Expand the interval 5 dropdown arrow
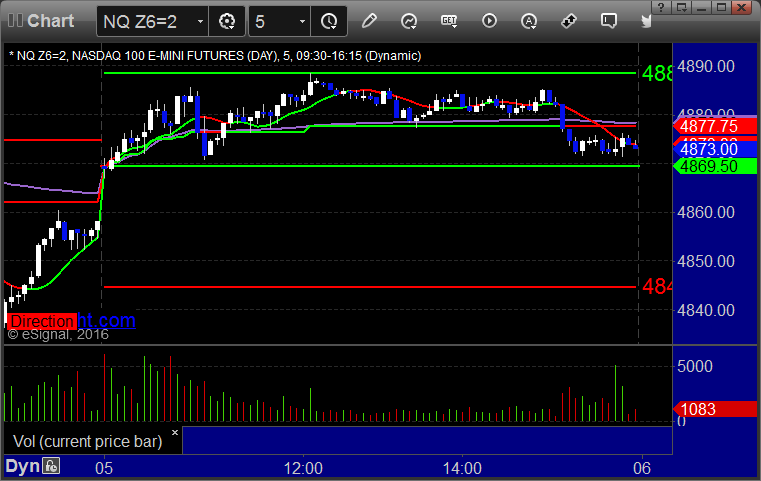Viewport: 761px width, 481px height. (x=302, y=21)
